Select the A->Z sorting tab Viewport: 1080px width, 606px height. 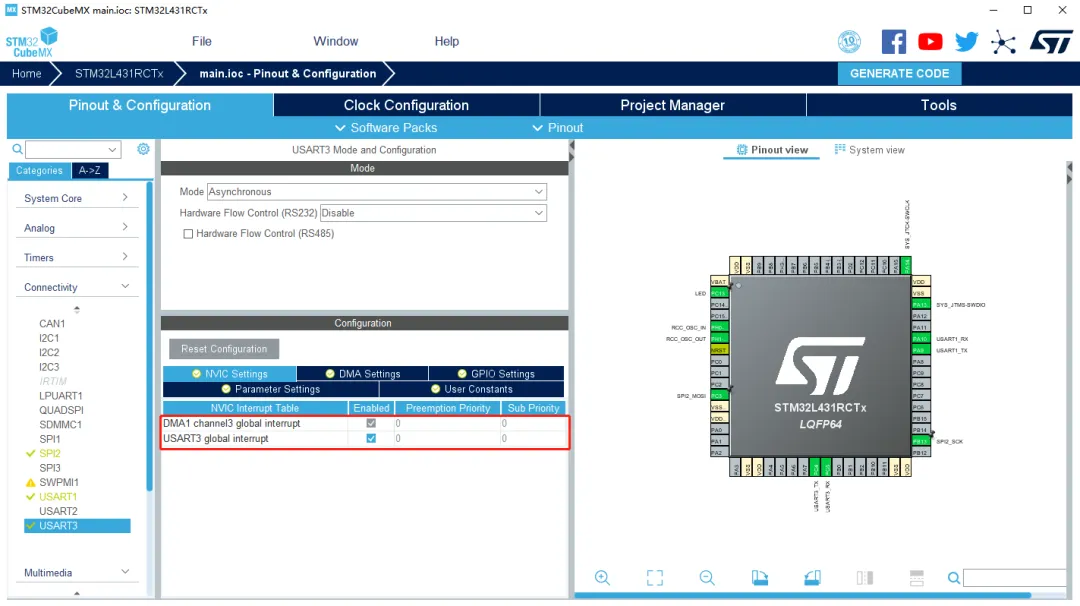[x=90, y=171]
